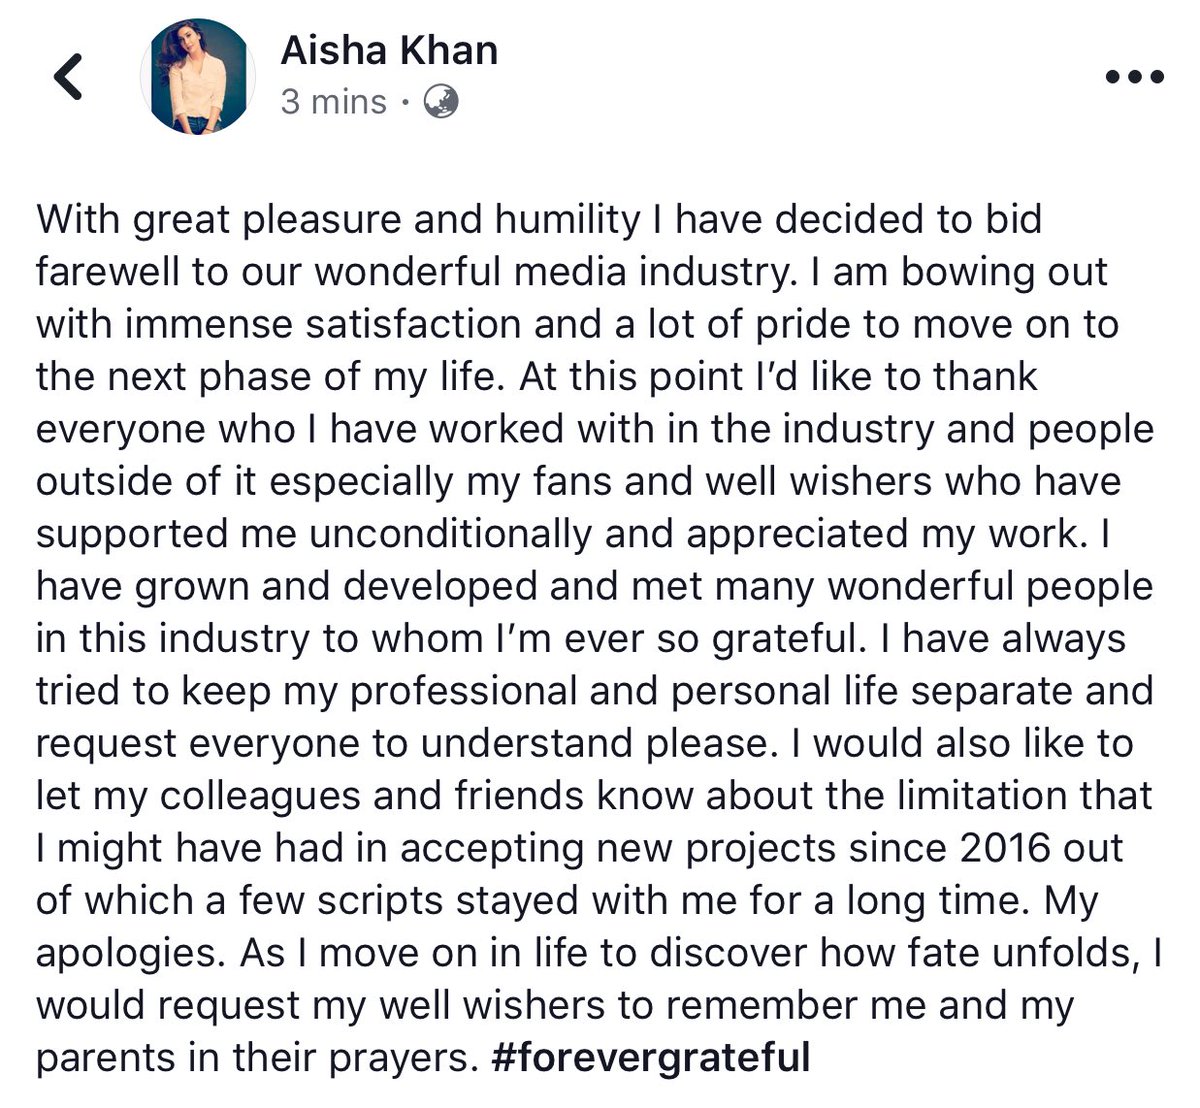Click the "3 mins" post timestamp
The height and width of the screenshot is (1108, 1200).
(x=333, y=101)
